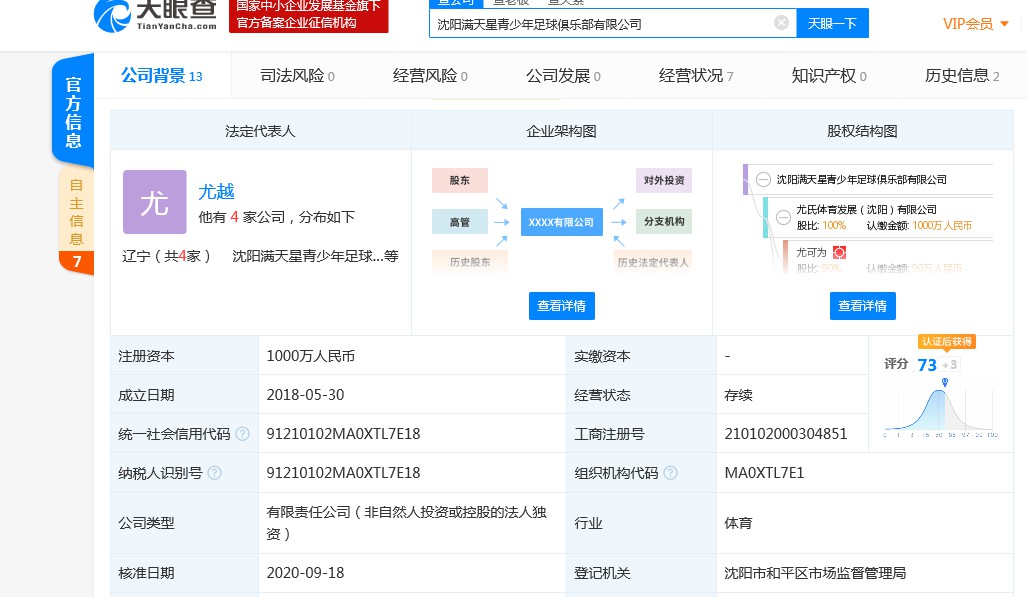This screenshot has width=1027, height=597.
Task: Click the approval date 2020-09-18
Action: 305,573
